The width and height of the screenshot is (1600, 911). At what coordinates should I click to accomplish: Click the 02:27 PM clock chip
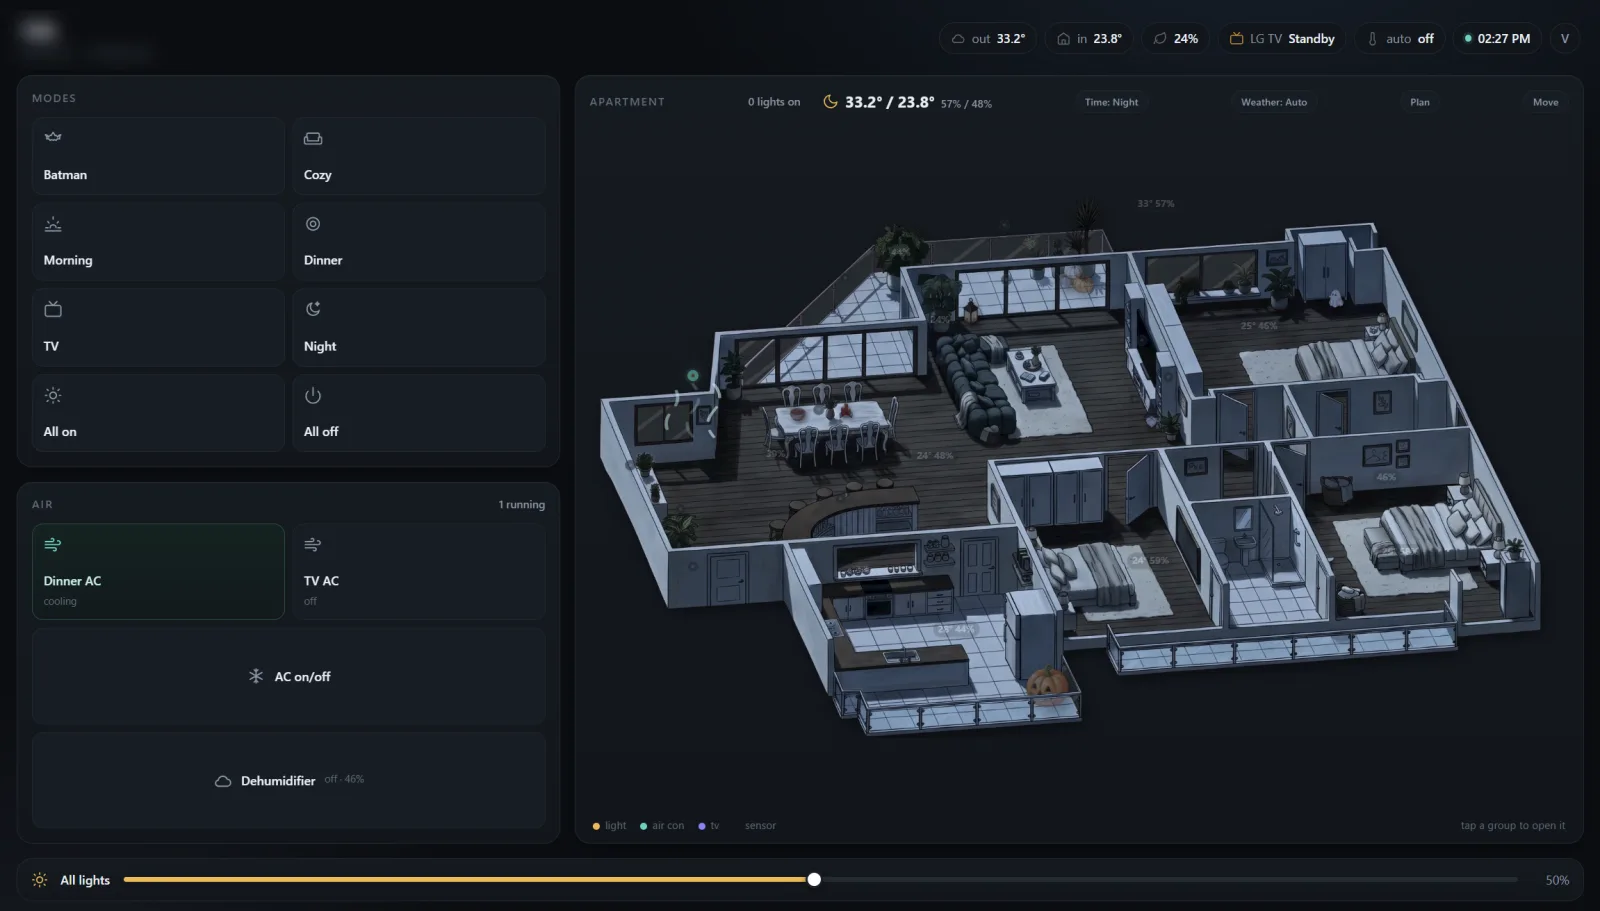tap(1496, 39)
